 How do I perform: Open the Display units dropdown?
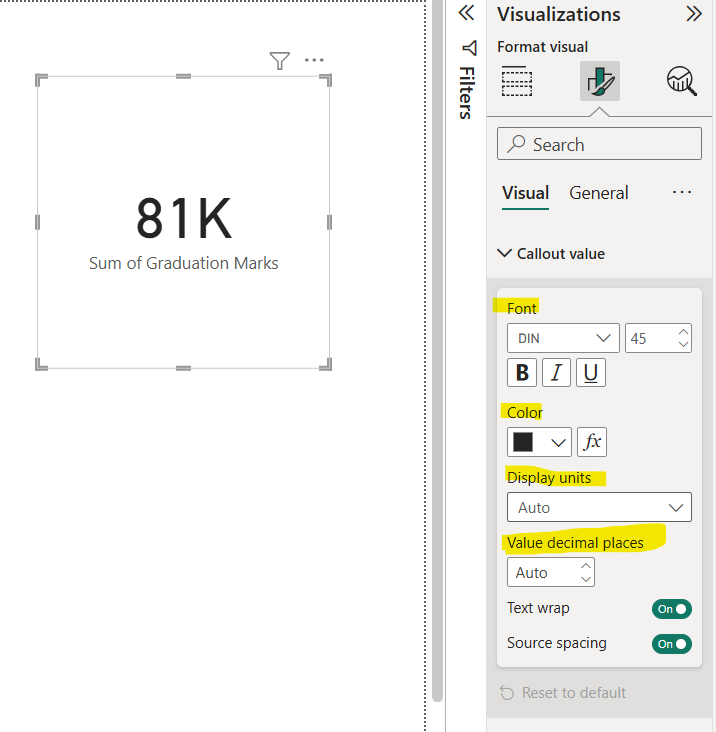pos(599,507)
